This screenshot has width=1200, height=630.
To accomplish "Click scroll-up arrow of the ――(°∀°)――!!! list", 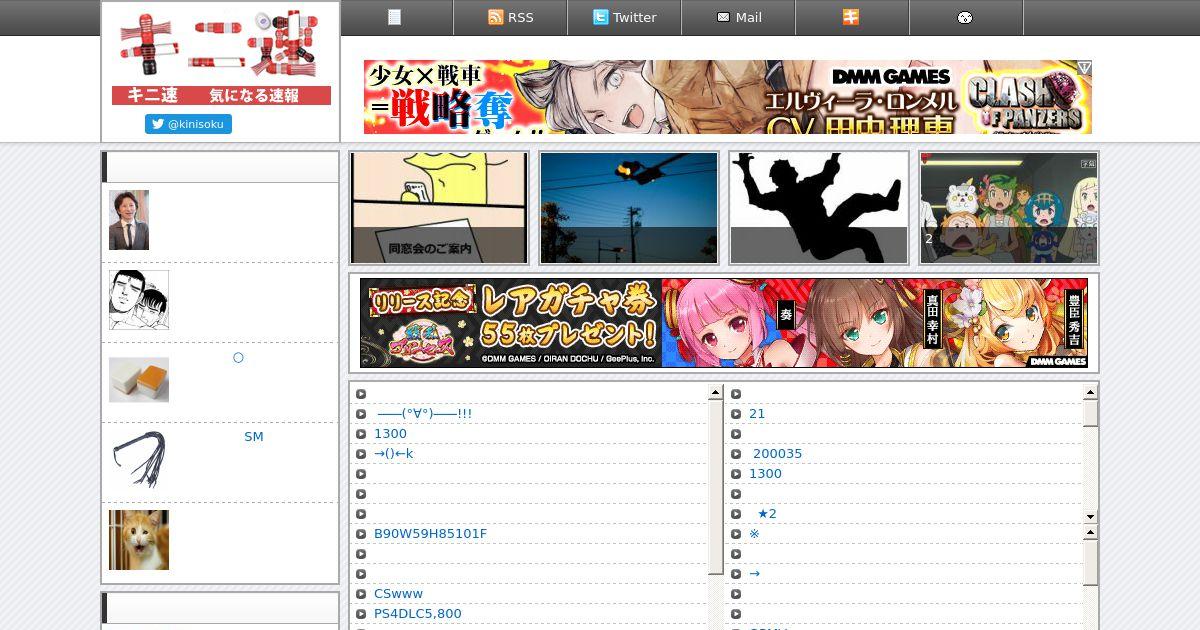I will tap(715, 392).
